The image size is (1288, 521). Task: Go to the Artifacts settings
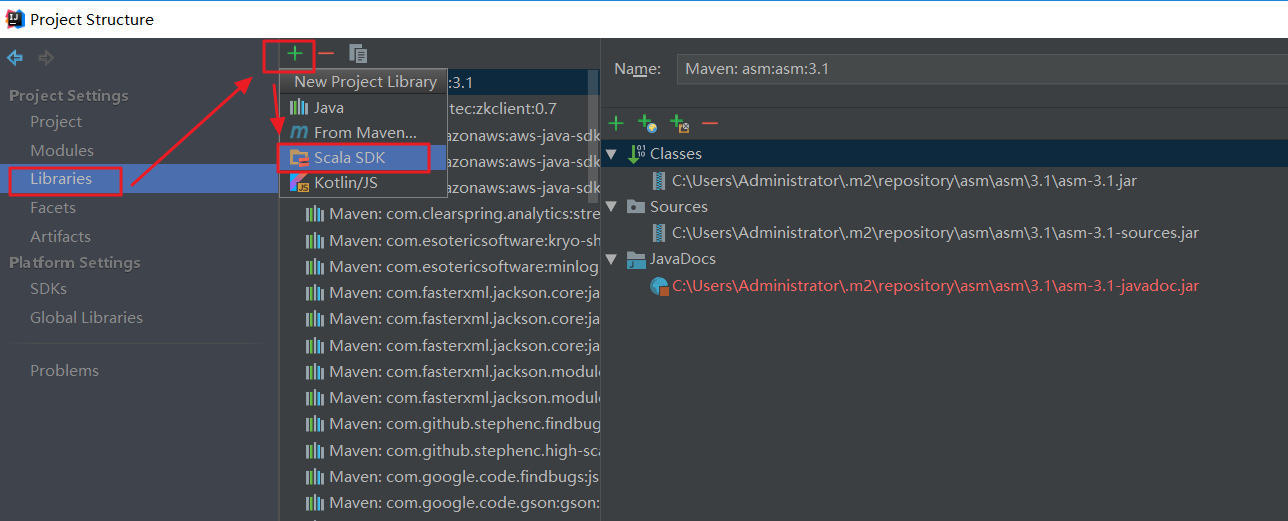click(x=60, y=236)
